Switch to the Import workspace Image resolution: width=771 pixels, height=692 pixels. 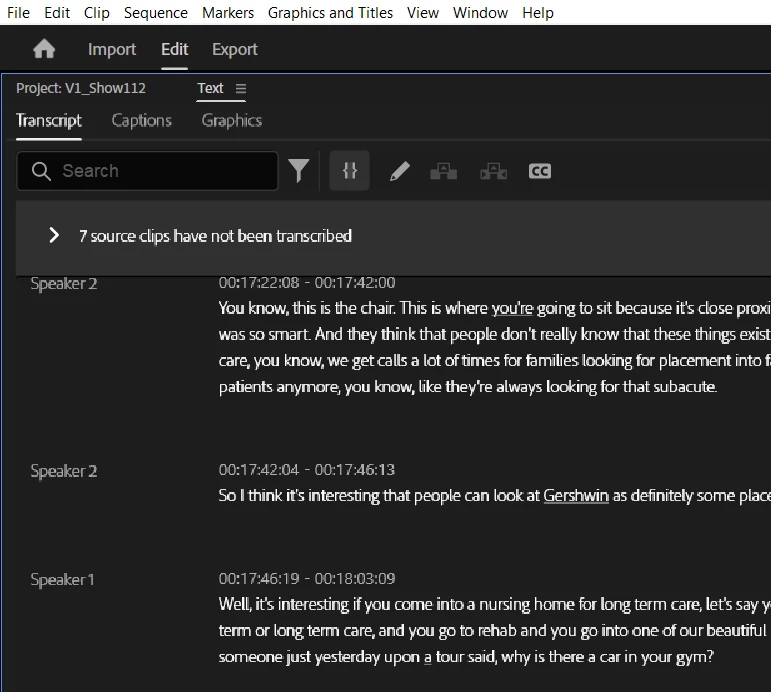112,49
